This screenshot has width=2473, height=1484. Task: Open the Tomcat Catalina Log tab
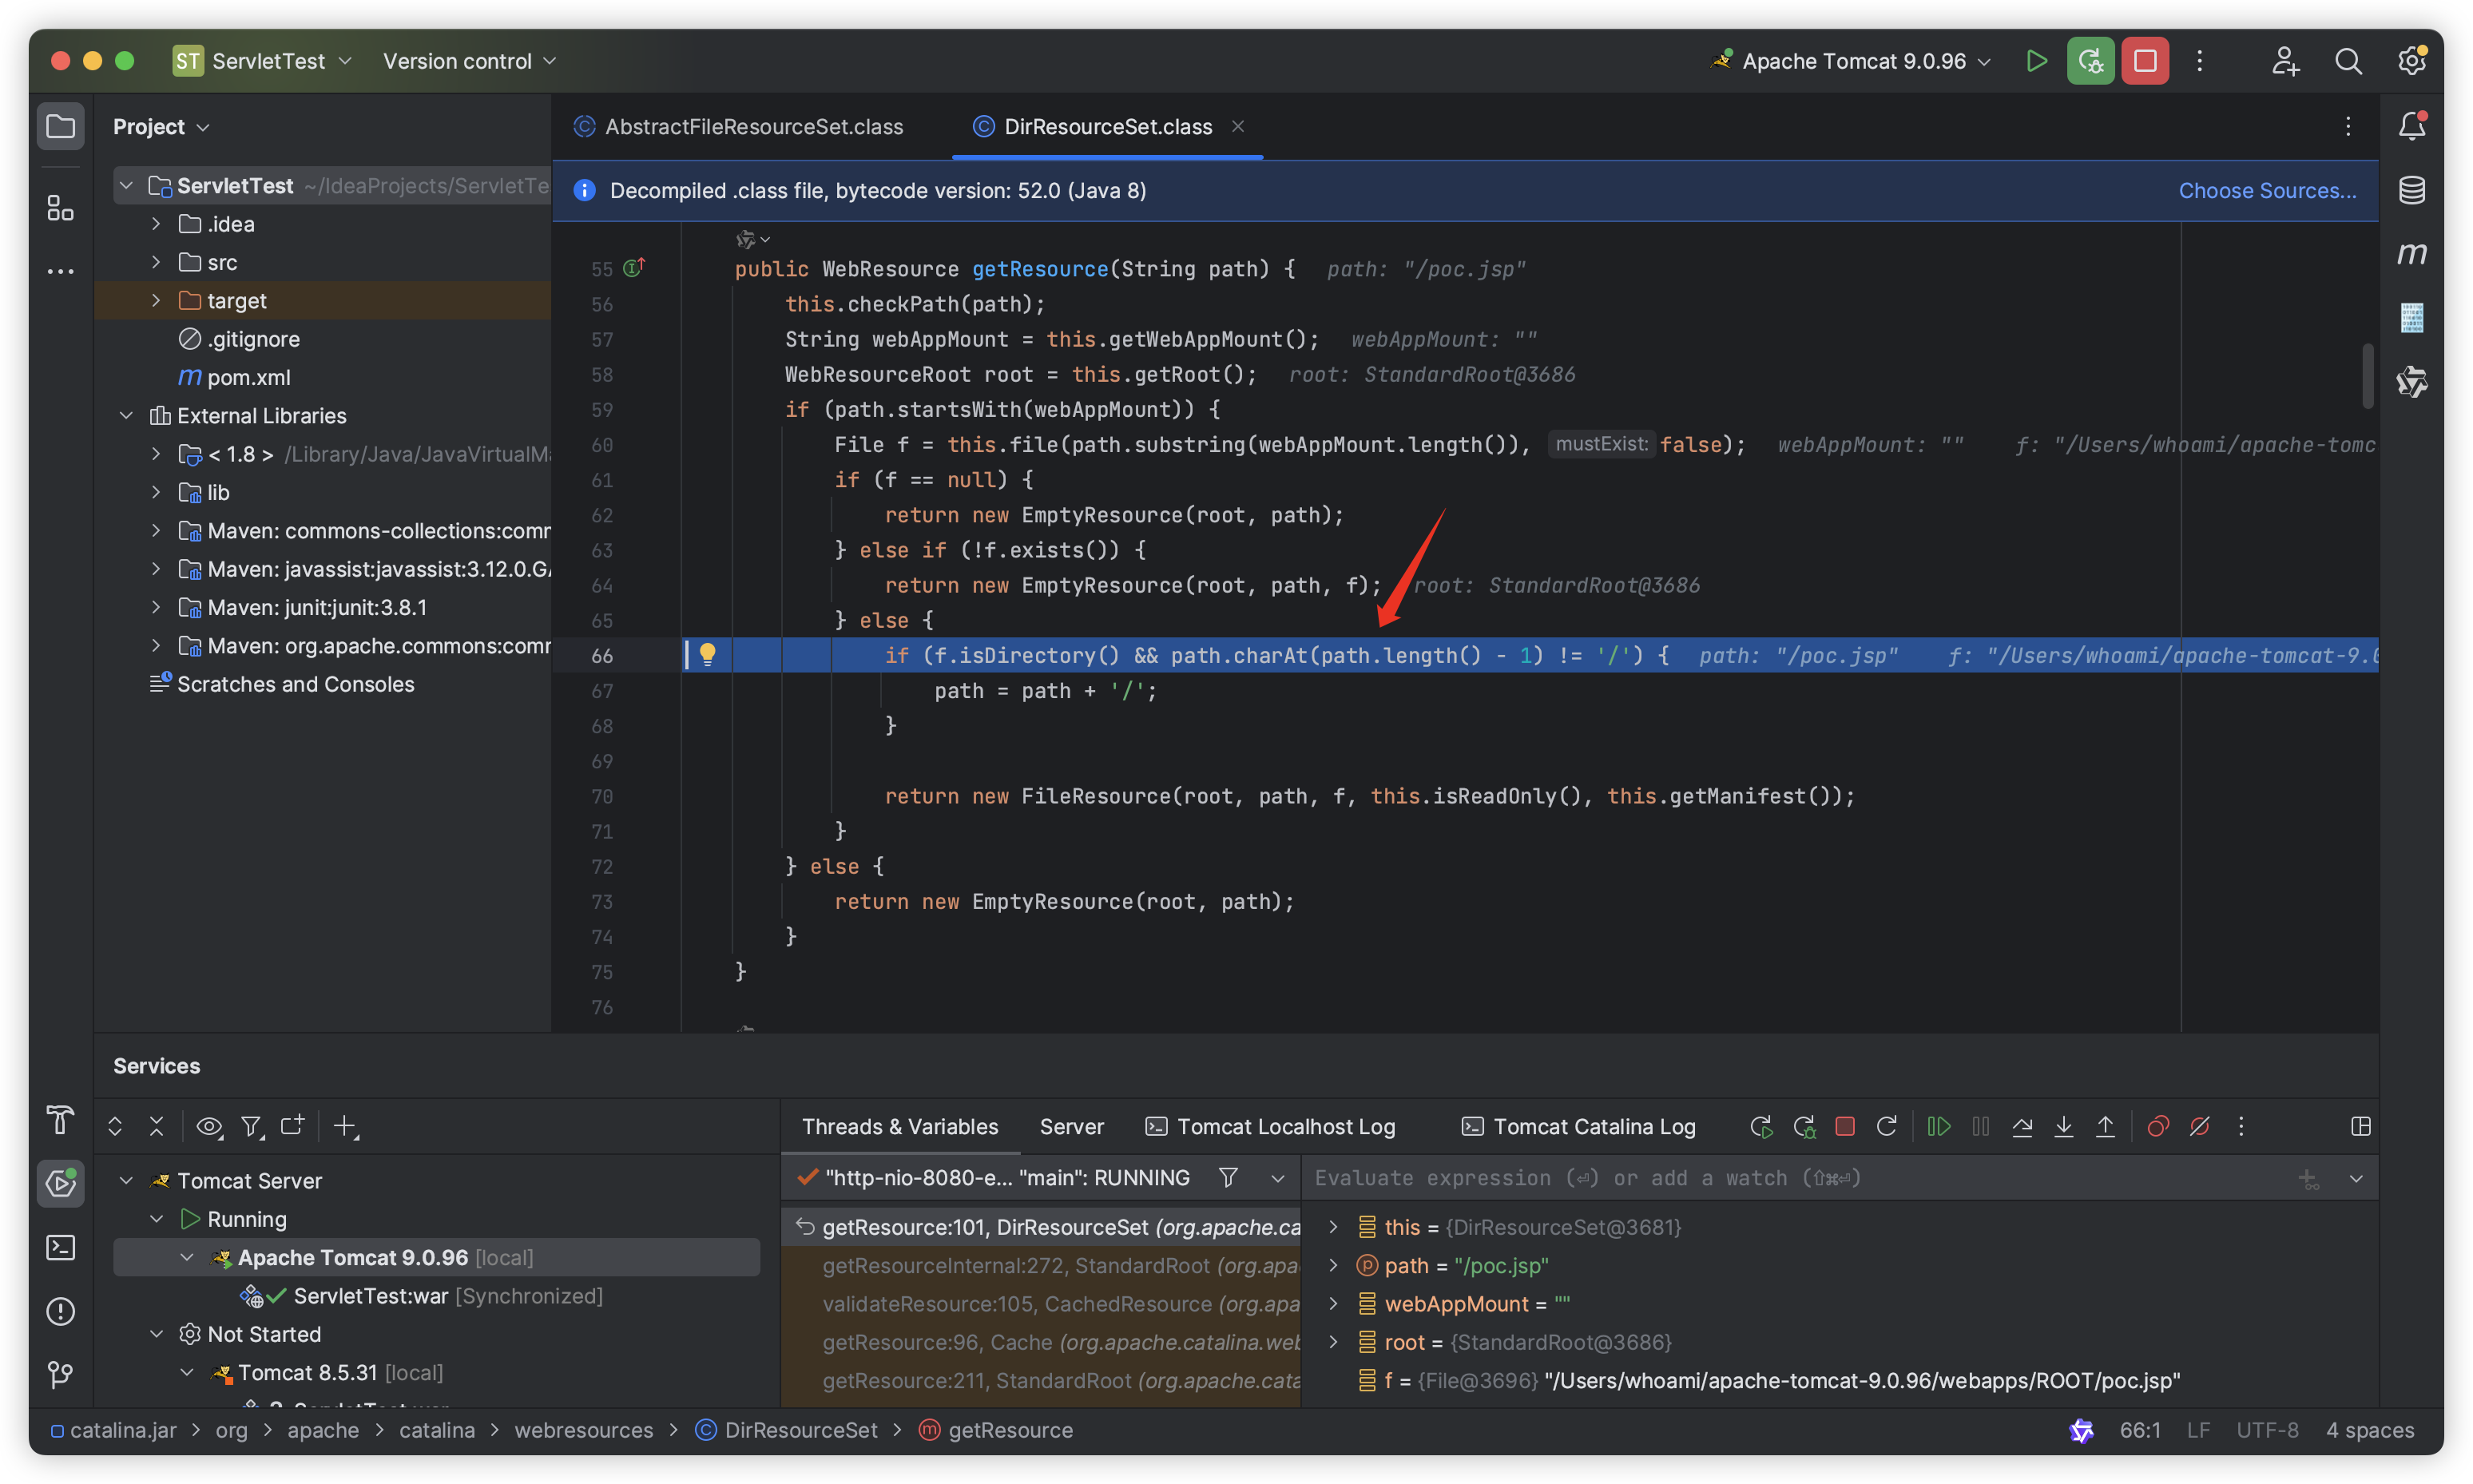pos(1578,1127)
